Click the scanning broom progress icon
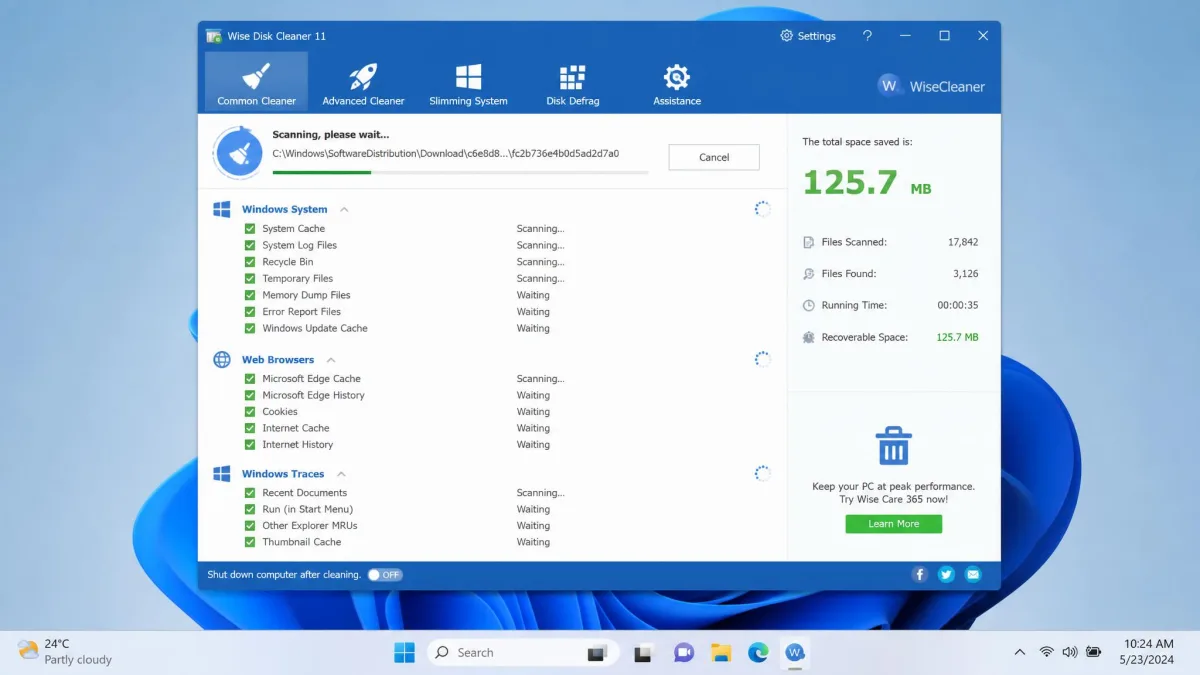 [238, 153]
